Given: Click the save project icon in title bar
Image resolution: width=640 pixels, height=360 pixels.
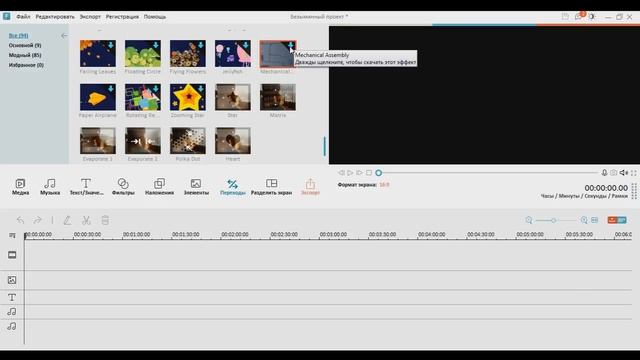Looking at the screenshot, I should click(565, 16).
